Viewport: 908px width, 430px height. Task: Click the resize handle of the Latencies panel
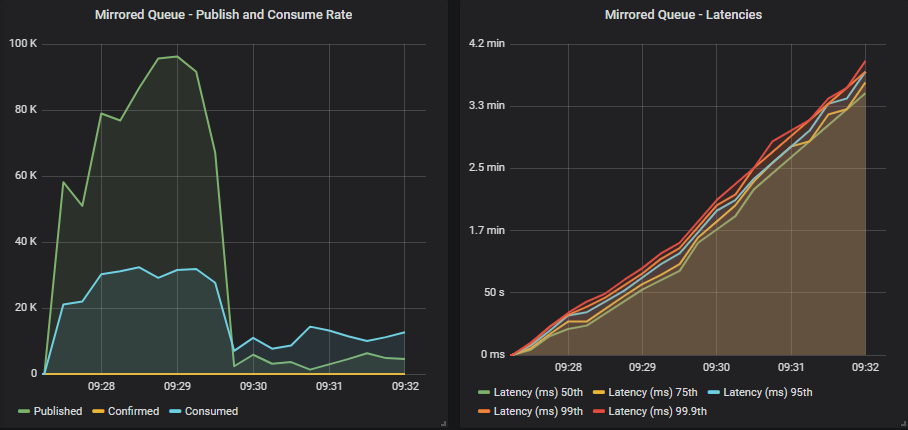[x=900, y=424]
